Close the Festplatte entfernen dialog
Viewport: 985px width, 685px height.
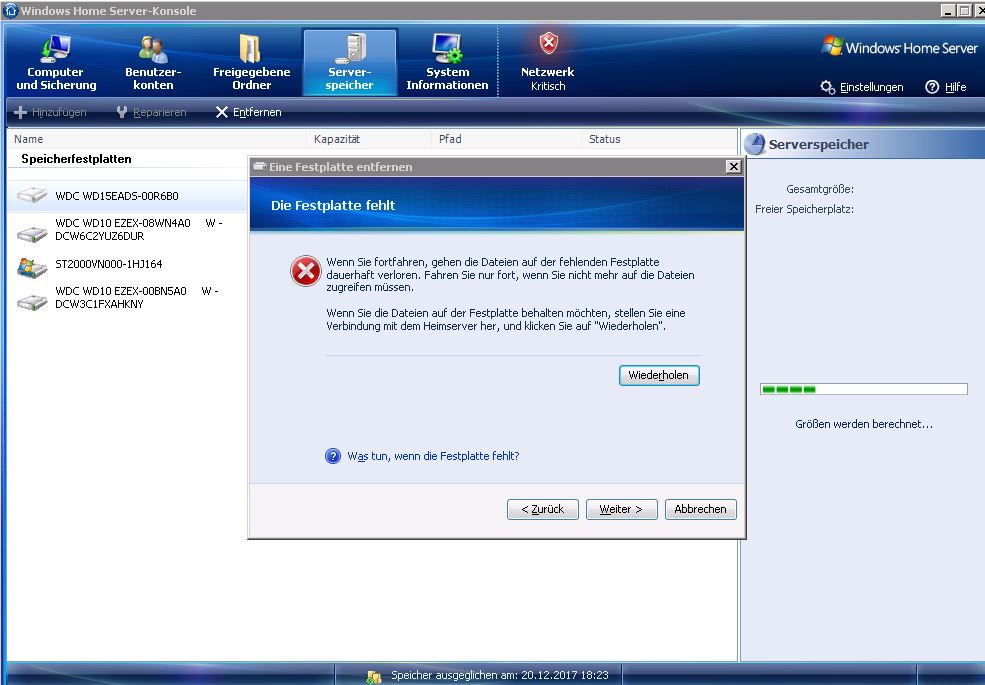coord(733,167)
